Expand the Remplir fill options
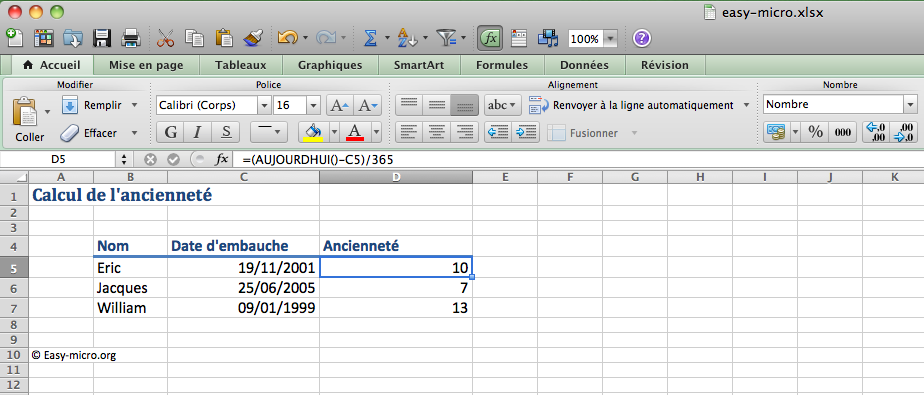The image size is (924, 395). pos(134,105)
